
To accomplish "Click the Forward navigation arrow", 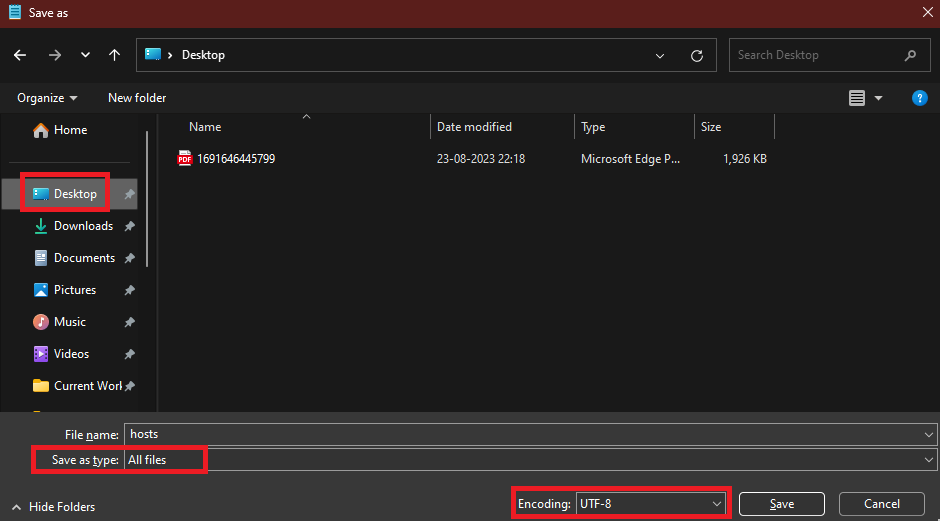I will pos(54,55).
